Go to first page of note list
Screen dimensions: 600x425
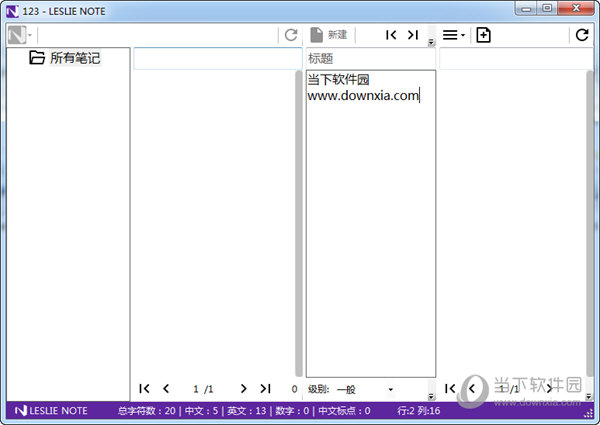[144, 389]
